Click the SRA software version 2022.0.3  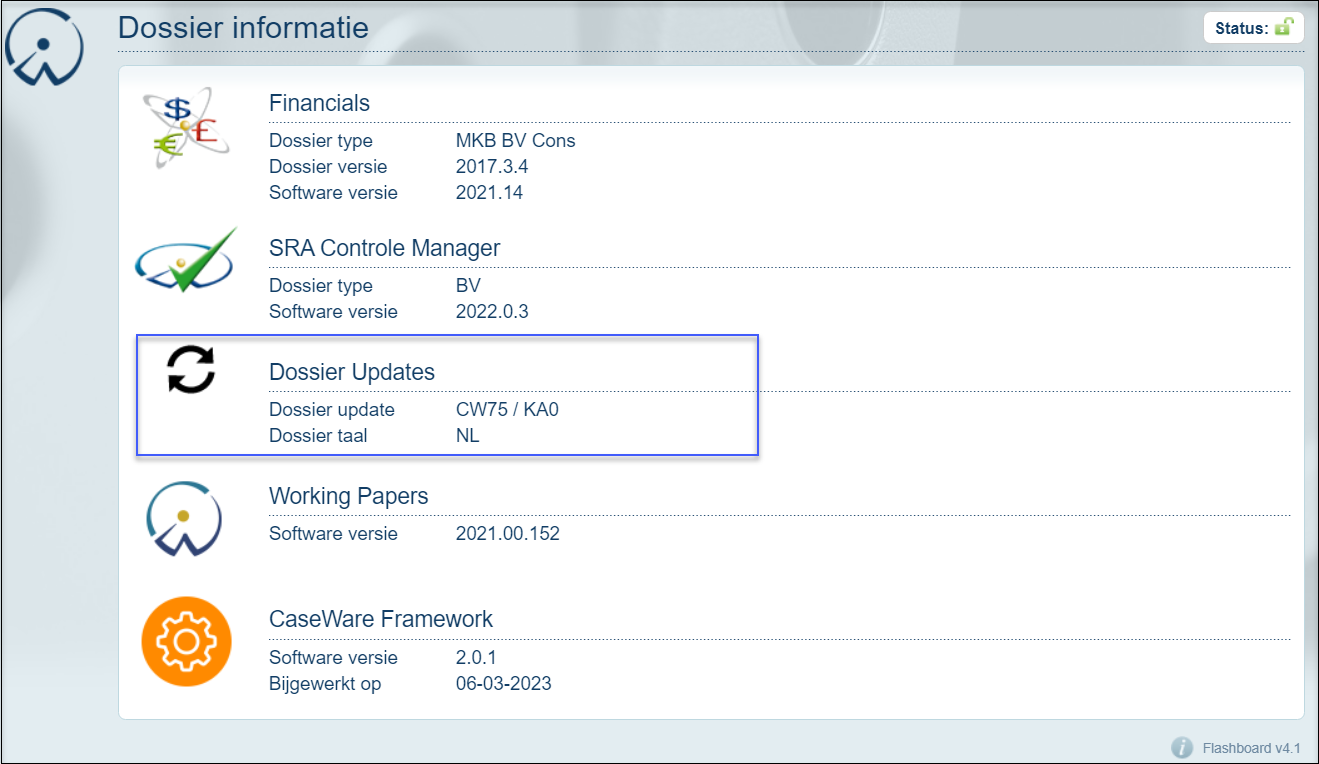click(x=492, y=312)
